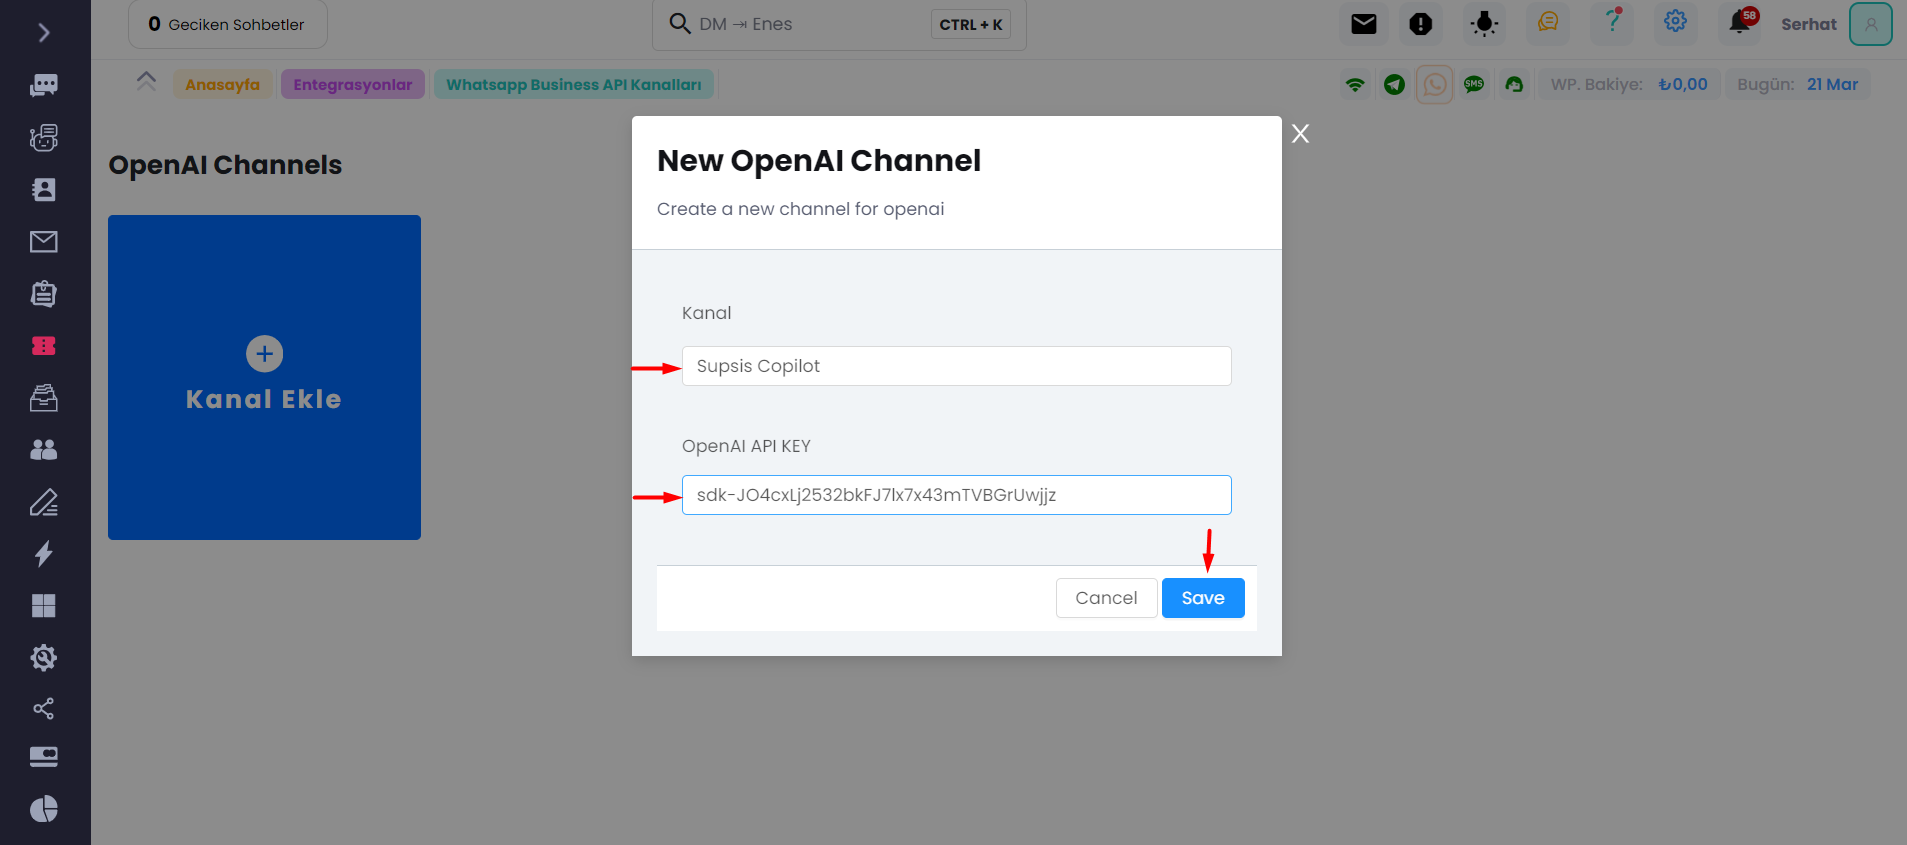The image size is (1907, 845).
Task: Open the black mail icon in header
Action: [1364, 24]
